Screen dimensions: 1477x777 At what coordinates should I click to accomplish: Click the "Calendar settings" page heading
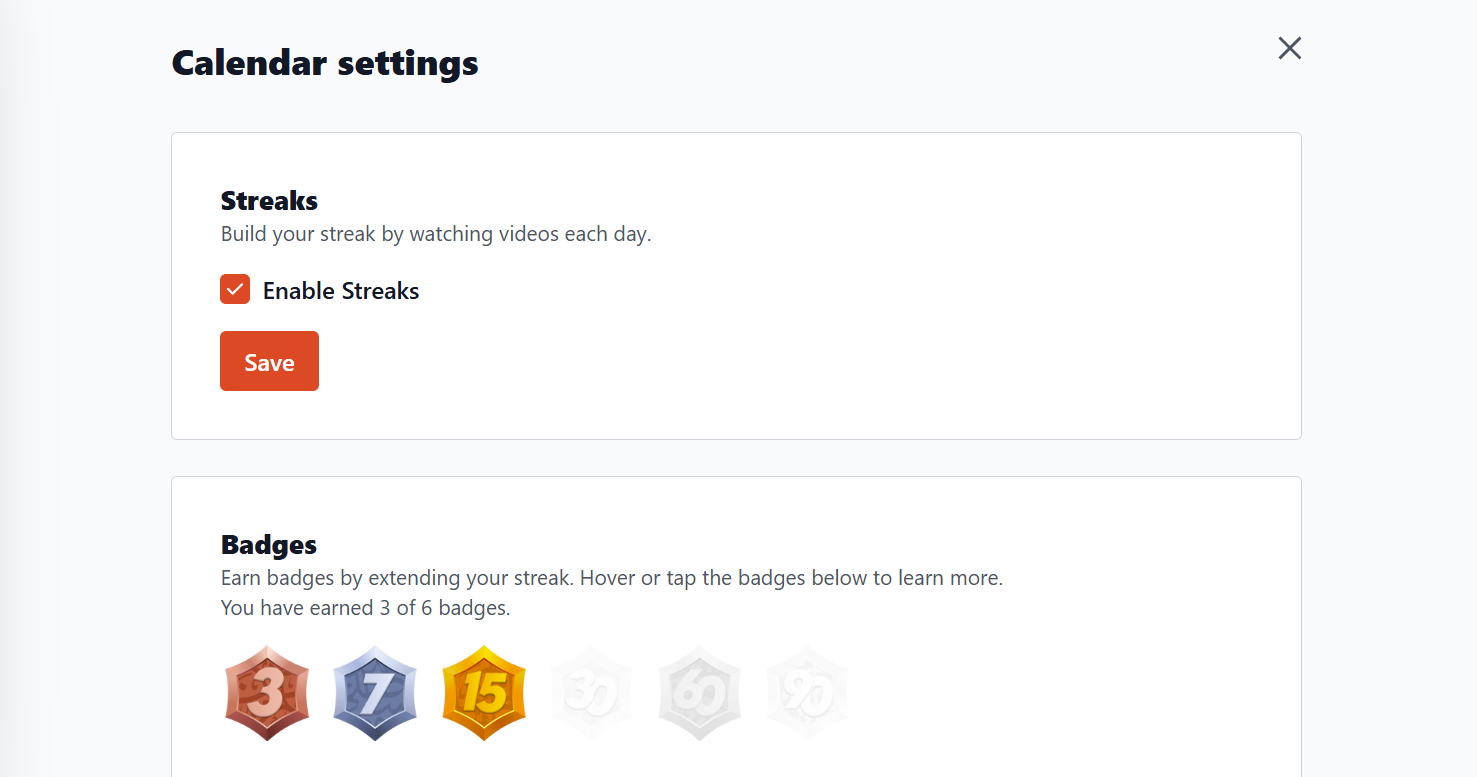[x=325, y=63]
